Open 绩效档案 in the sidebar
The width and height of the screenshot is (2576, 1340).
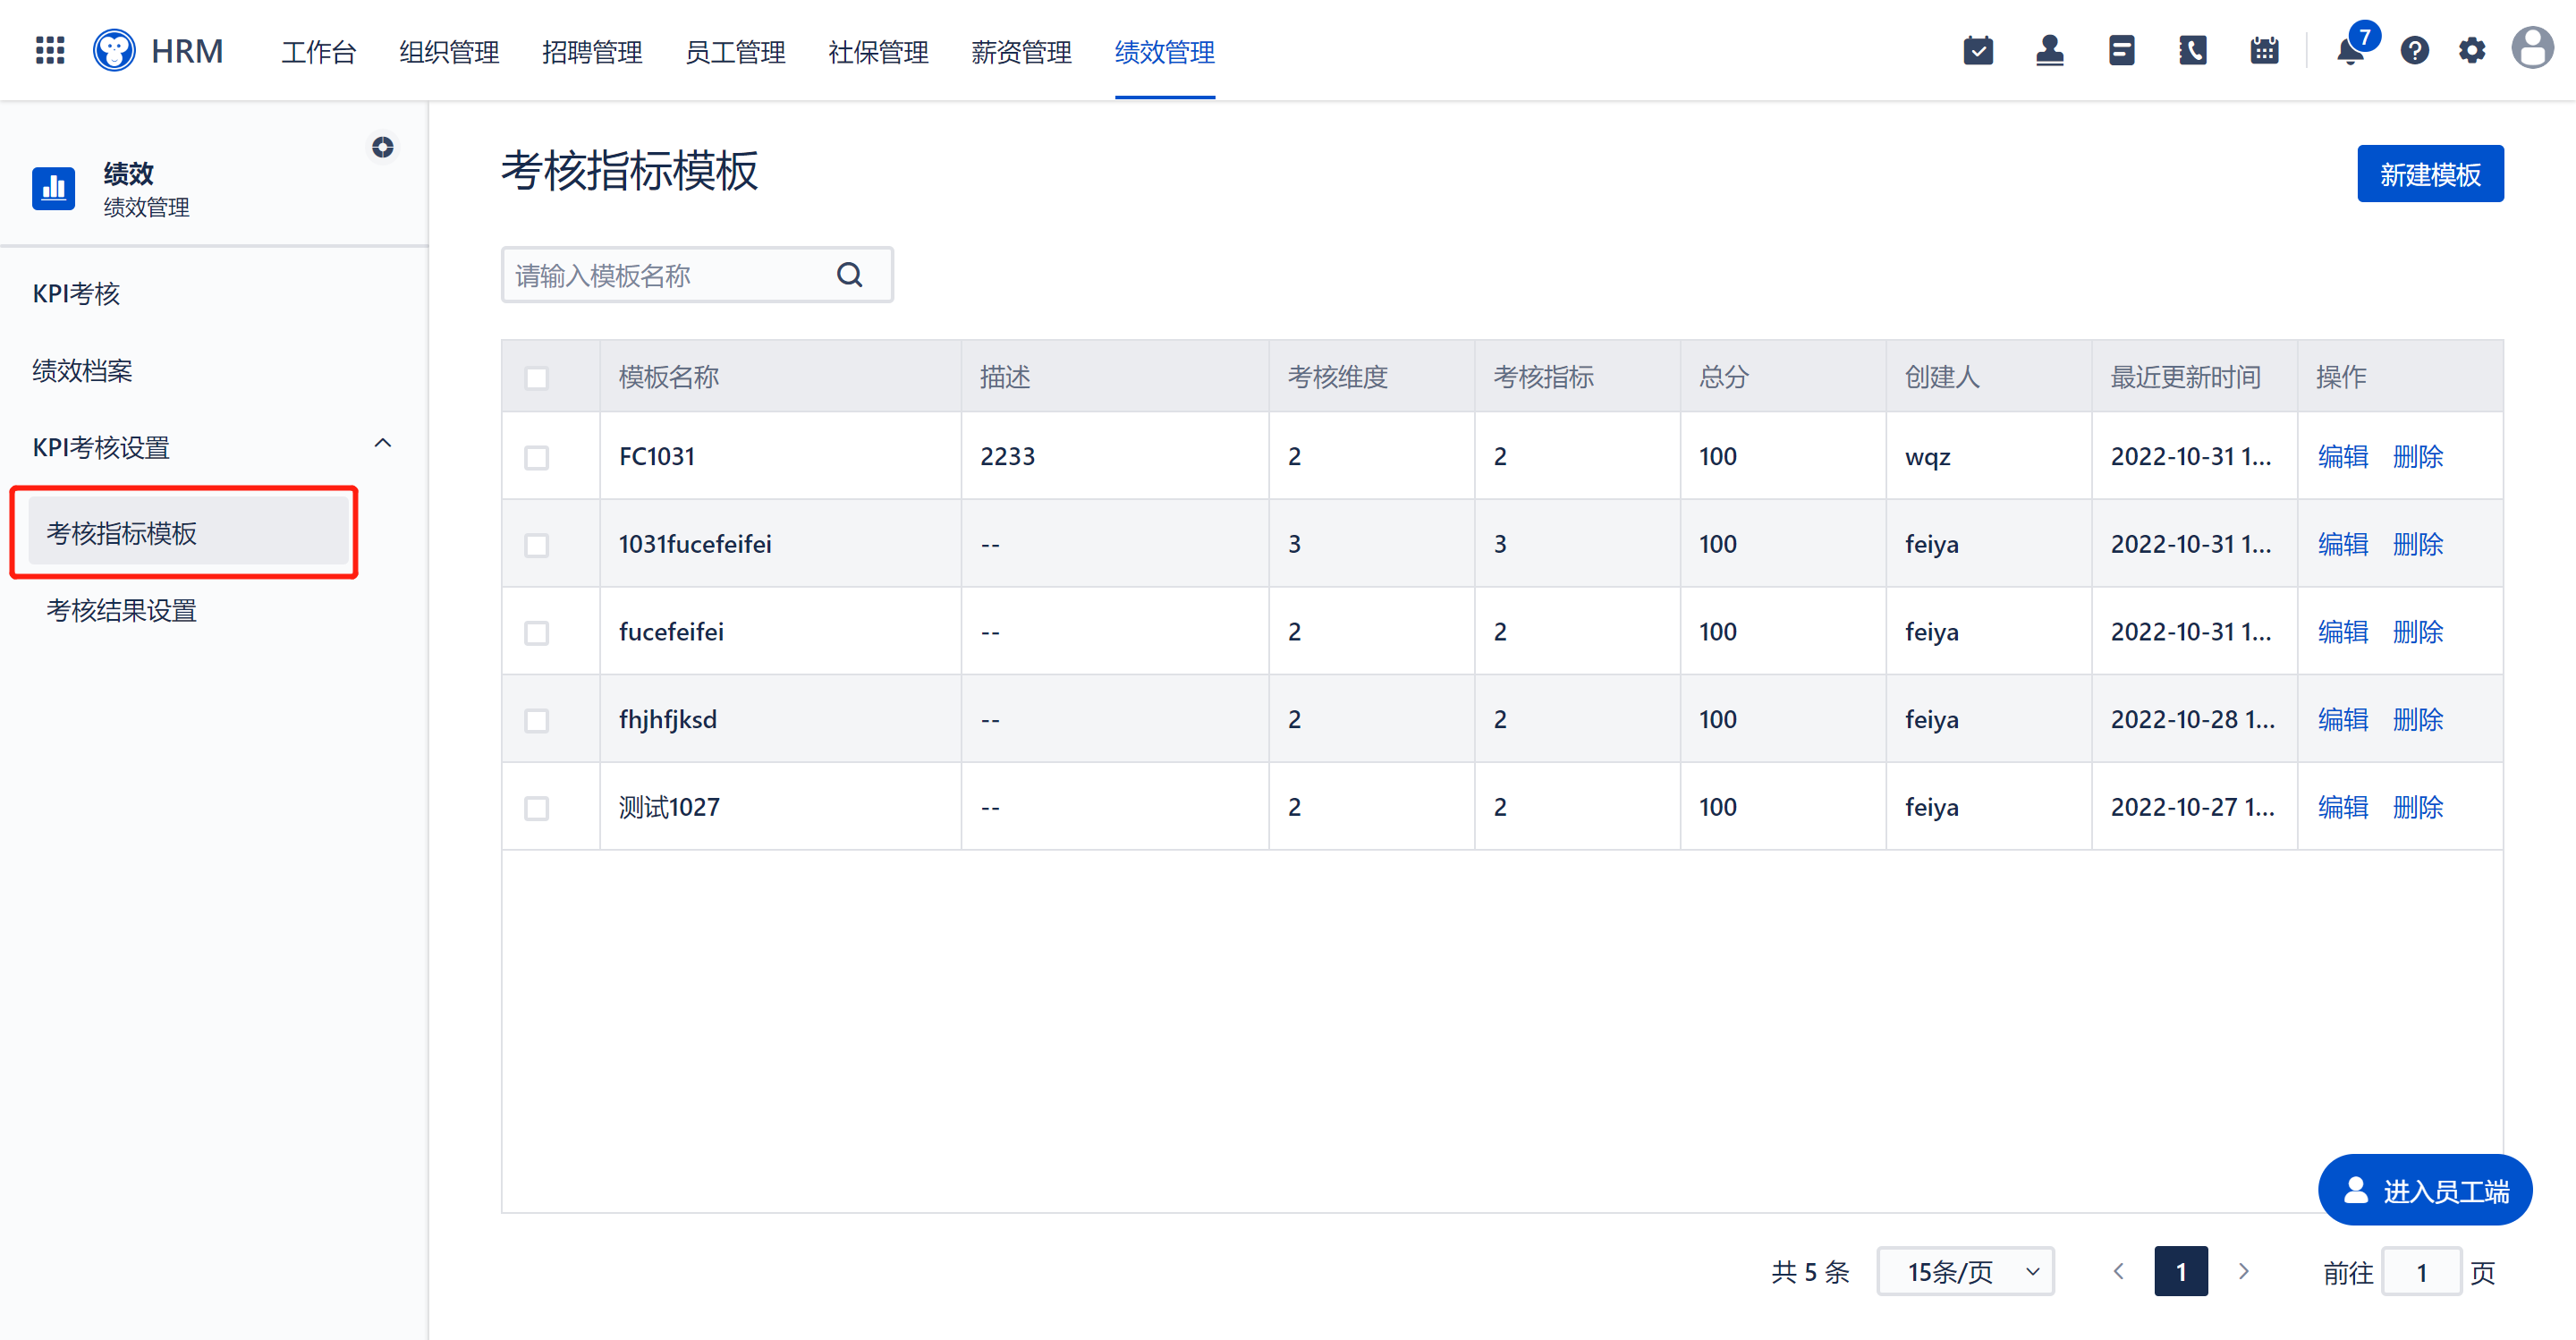[x=82, y=371]
